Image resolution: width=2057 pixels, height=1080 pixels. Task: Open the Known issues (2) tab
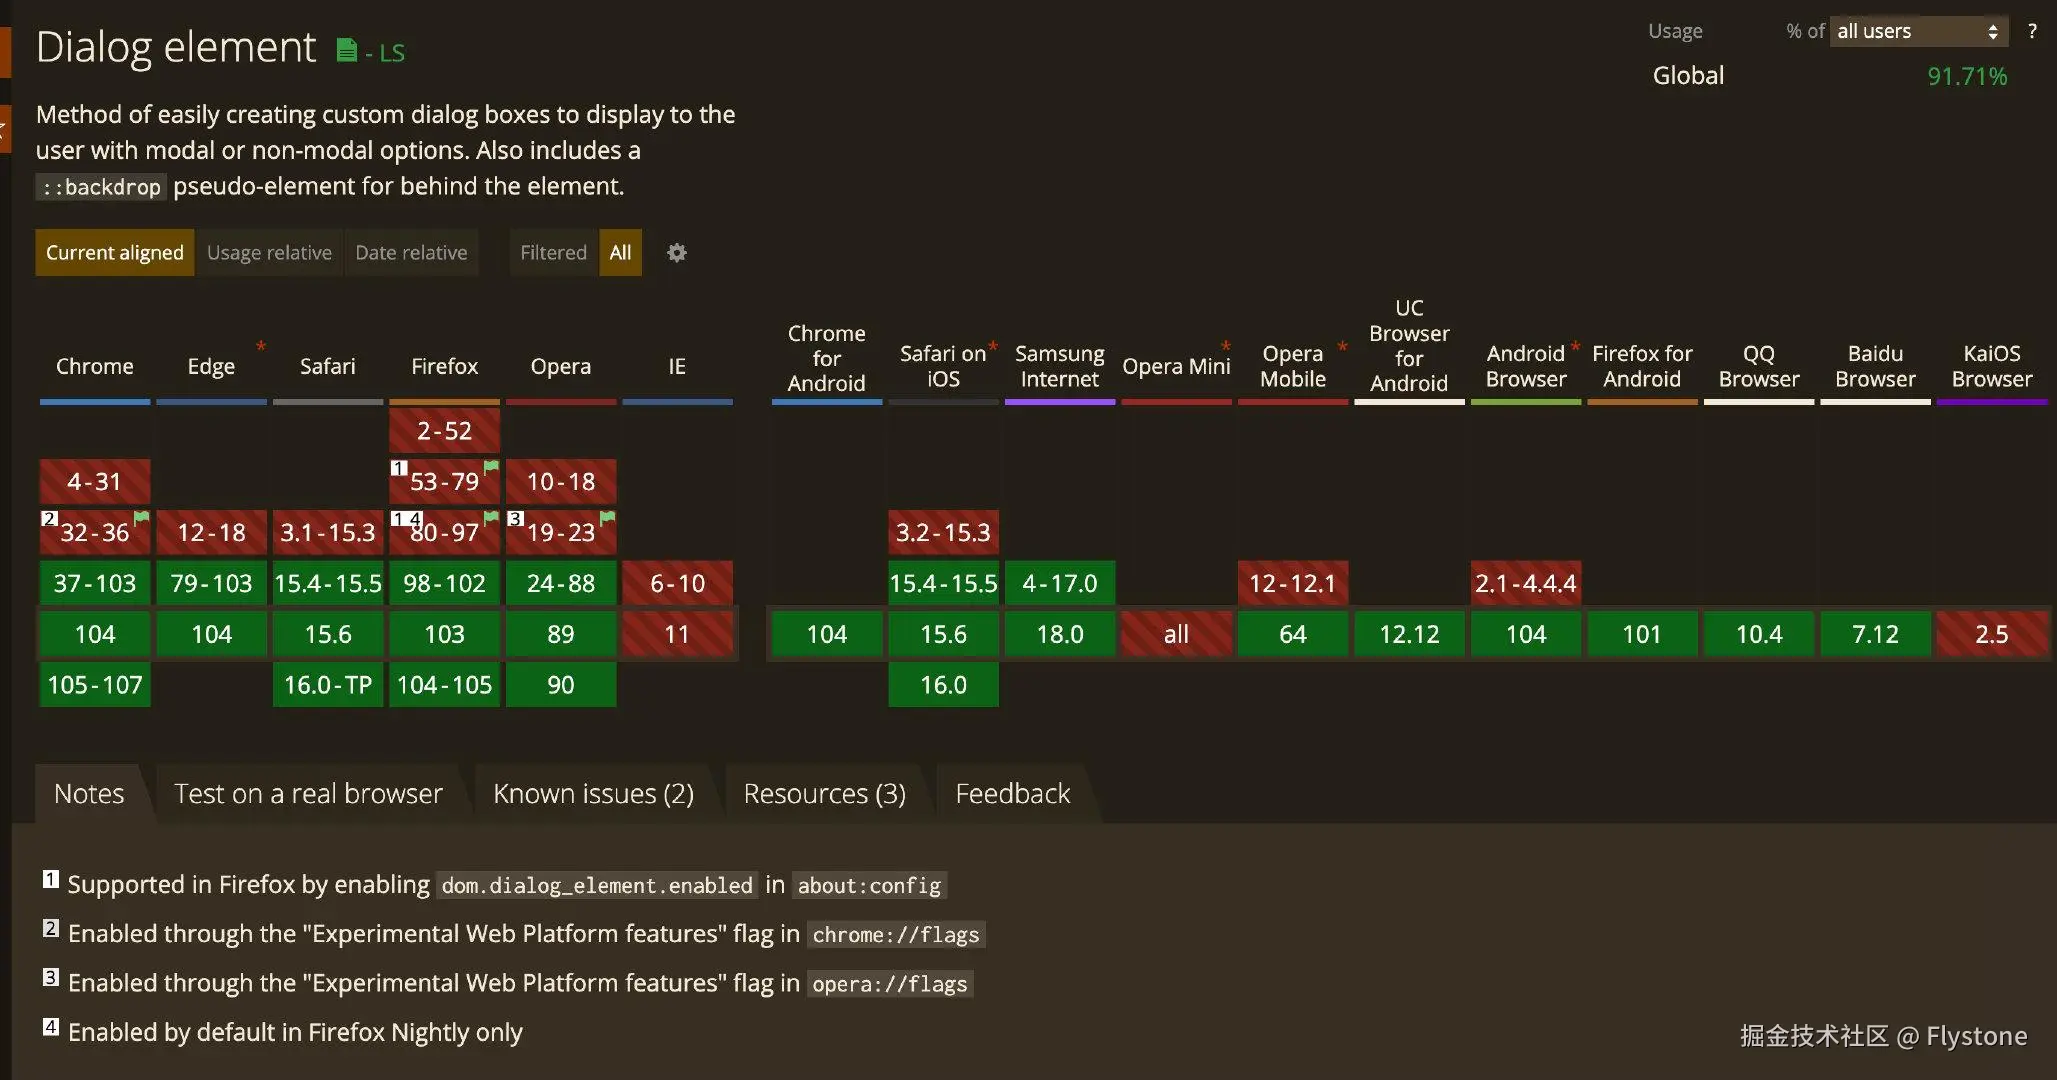(x=593, y=794)
